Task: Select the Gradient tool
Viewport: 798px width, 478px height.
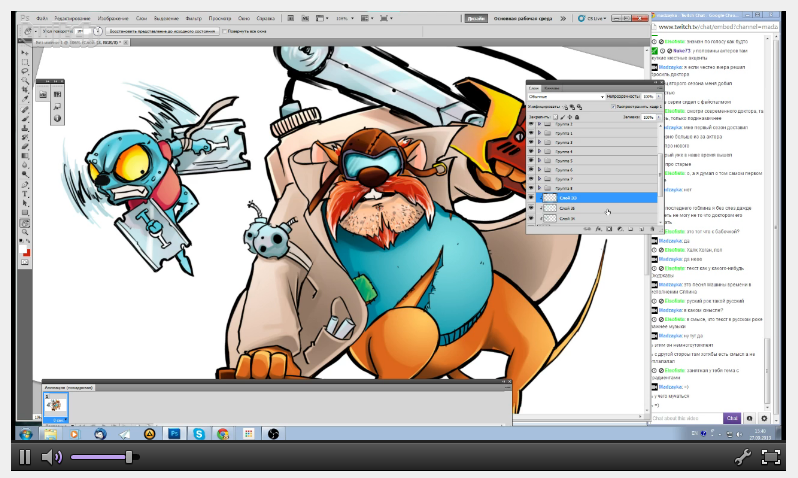Action: coord(24,156)
